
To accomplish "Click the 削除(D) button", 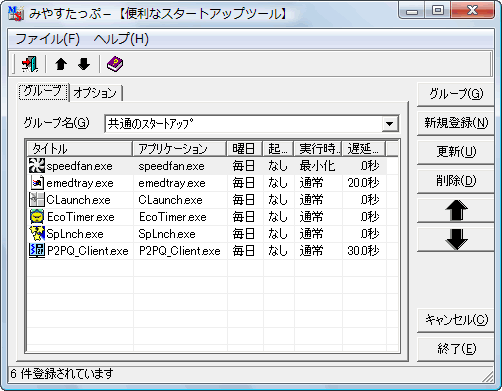I will [455, 181].
